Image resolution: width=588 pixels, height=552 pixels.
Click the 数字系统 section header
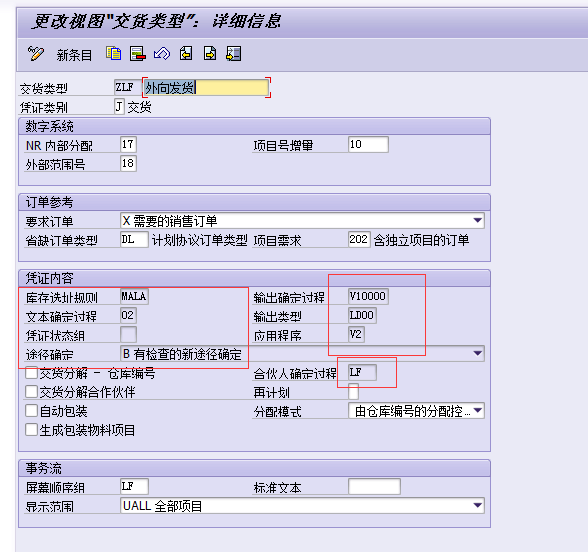[x=254, y=126]
